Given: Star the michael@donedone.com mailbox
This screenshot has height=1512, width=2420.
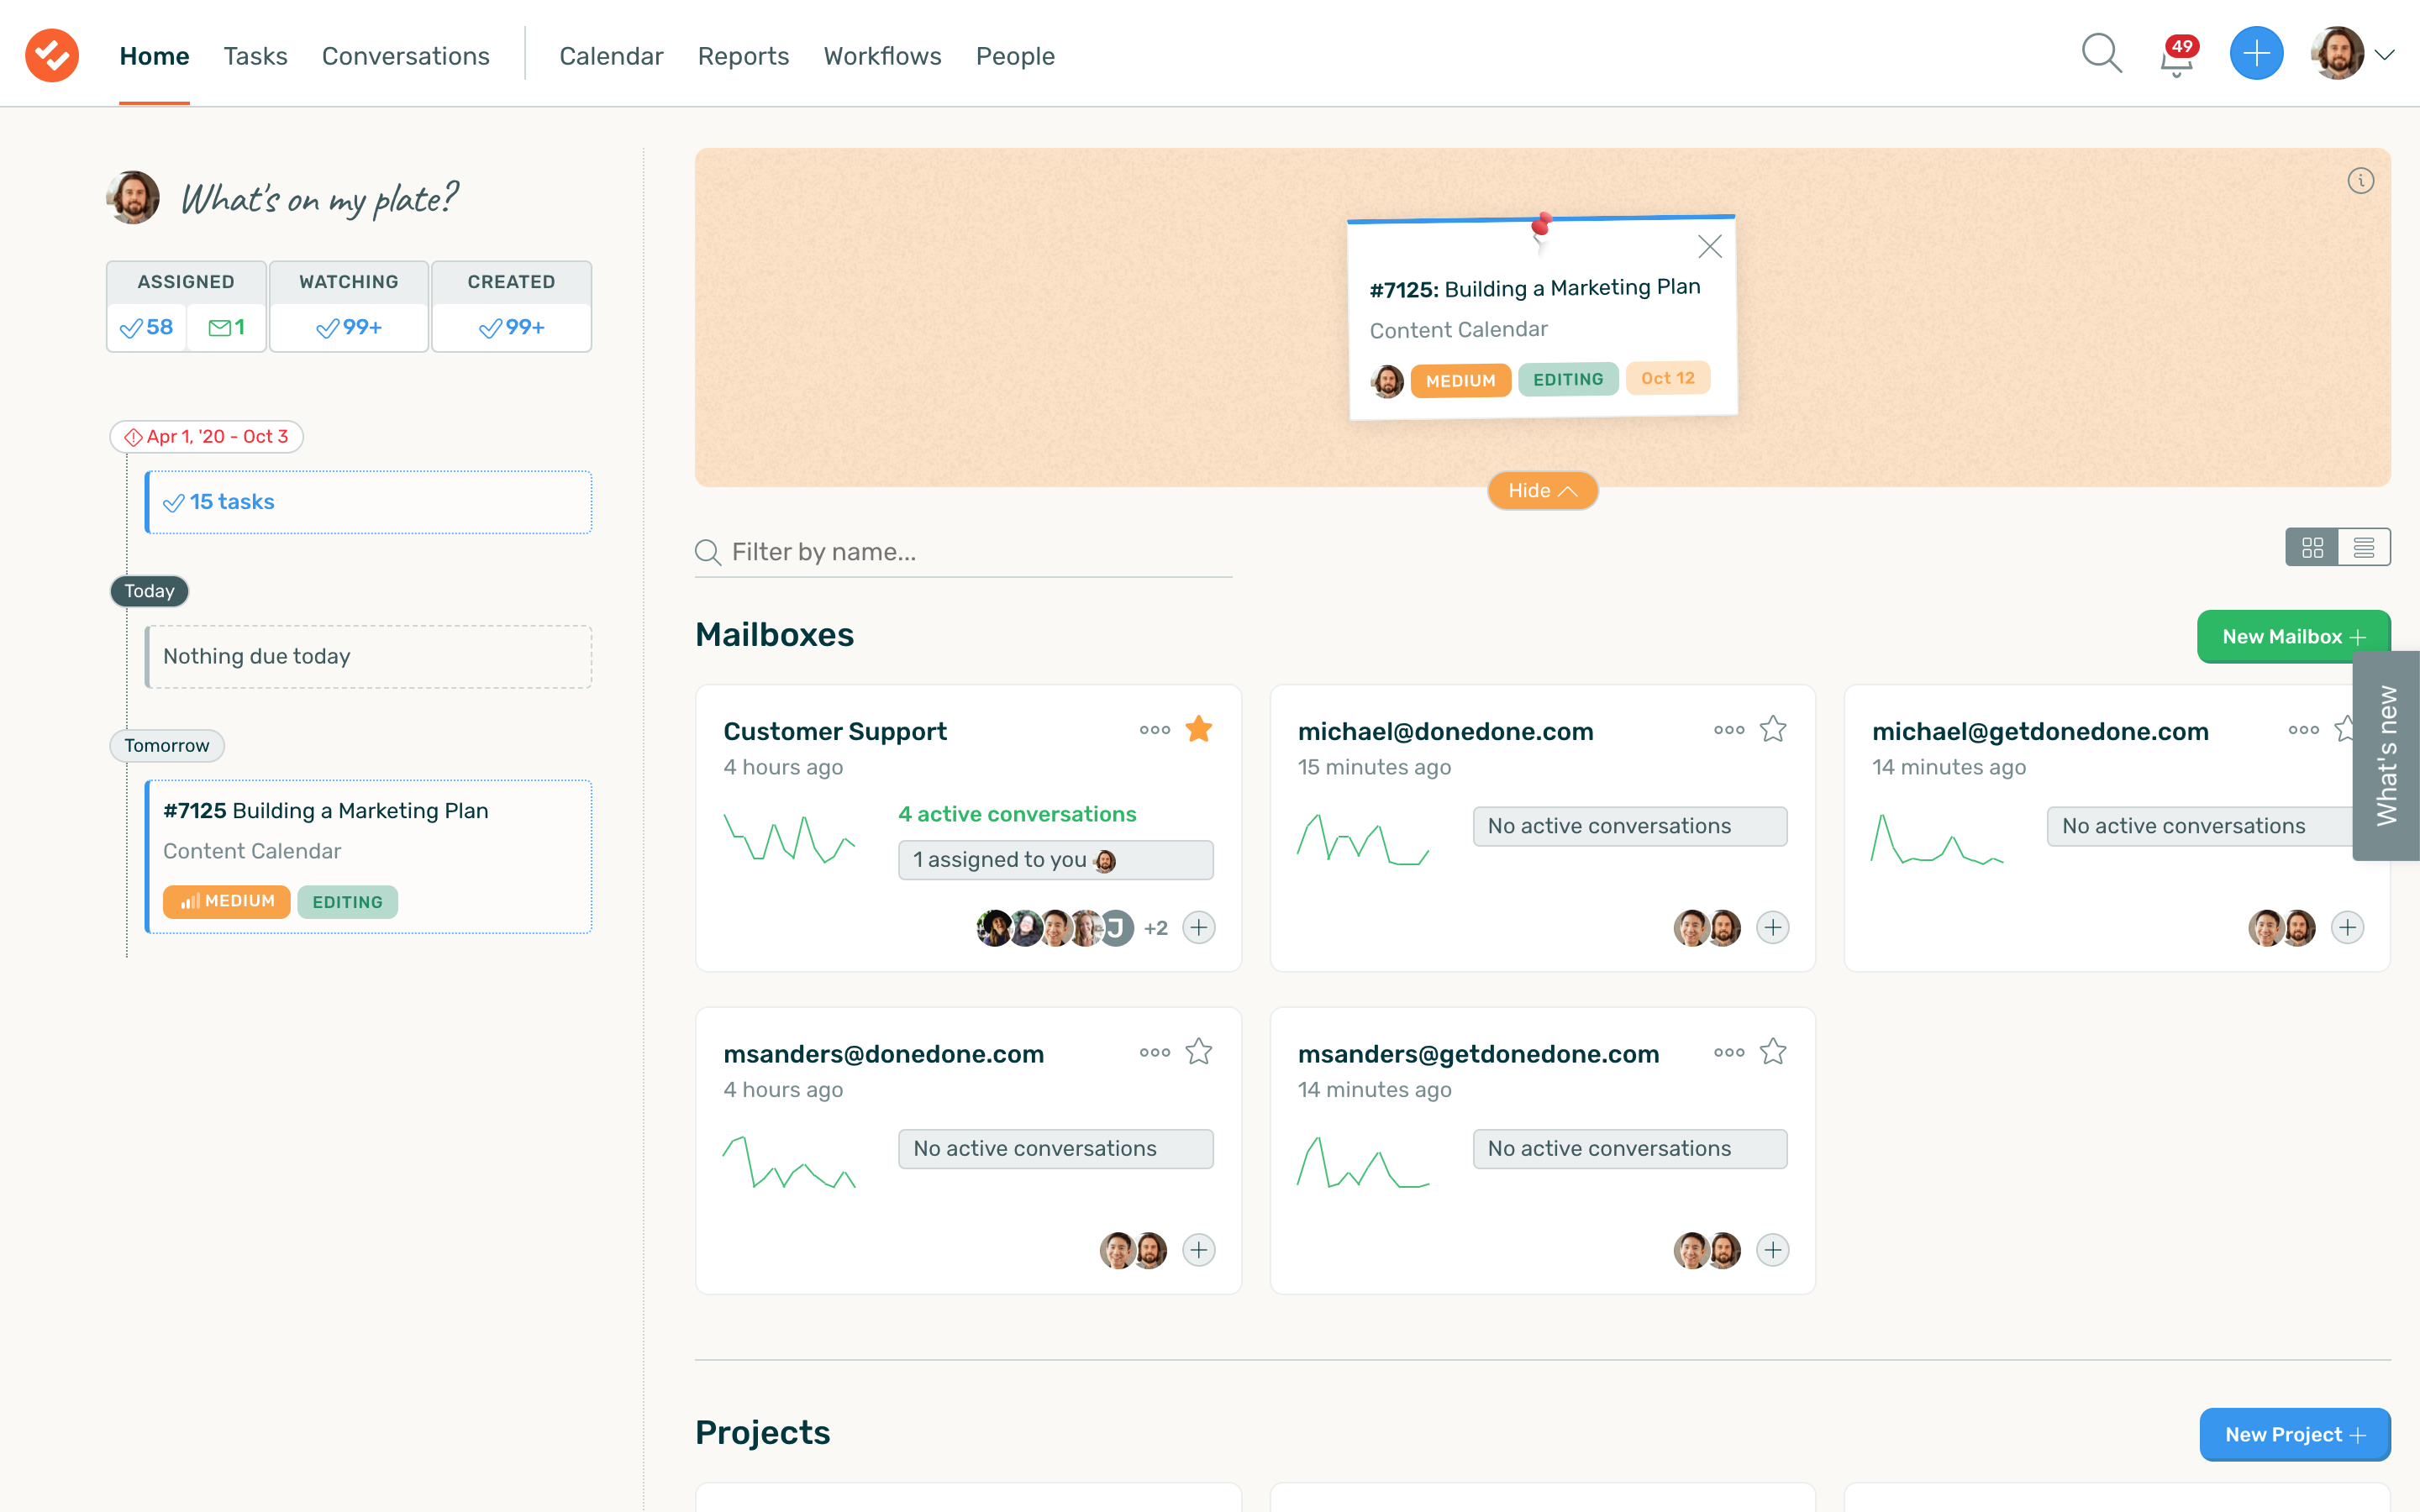Looking at the screenshot, I should (x=1773, y=729).
